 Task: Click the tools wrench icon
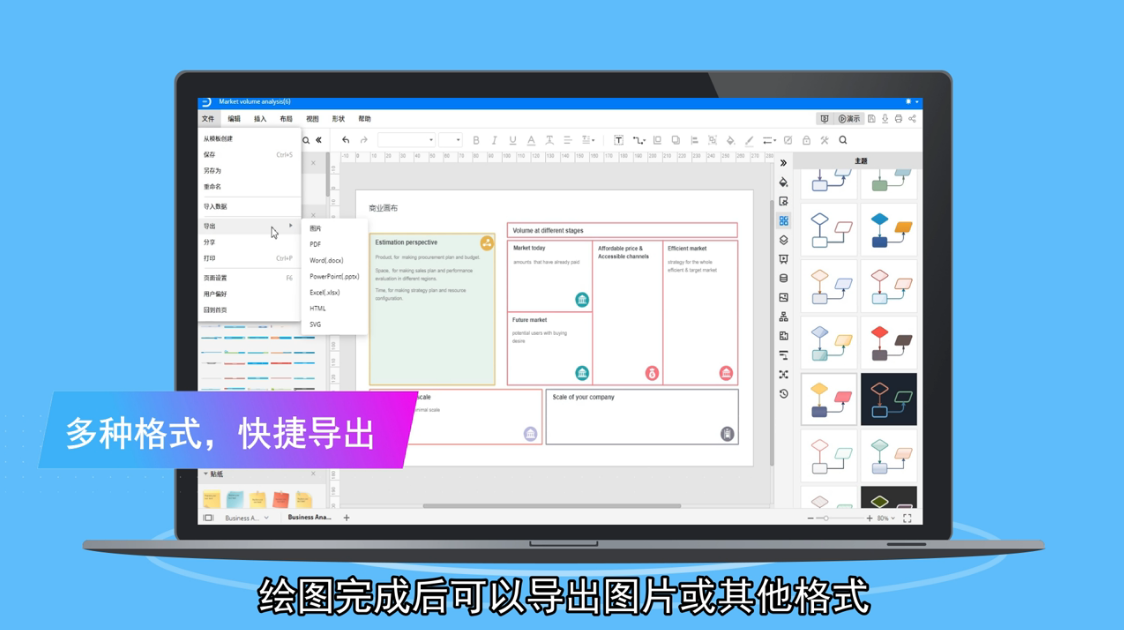click(x=824, y=140)
